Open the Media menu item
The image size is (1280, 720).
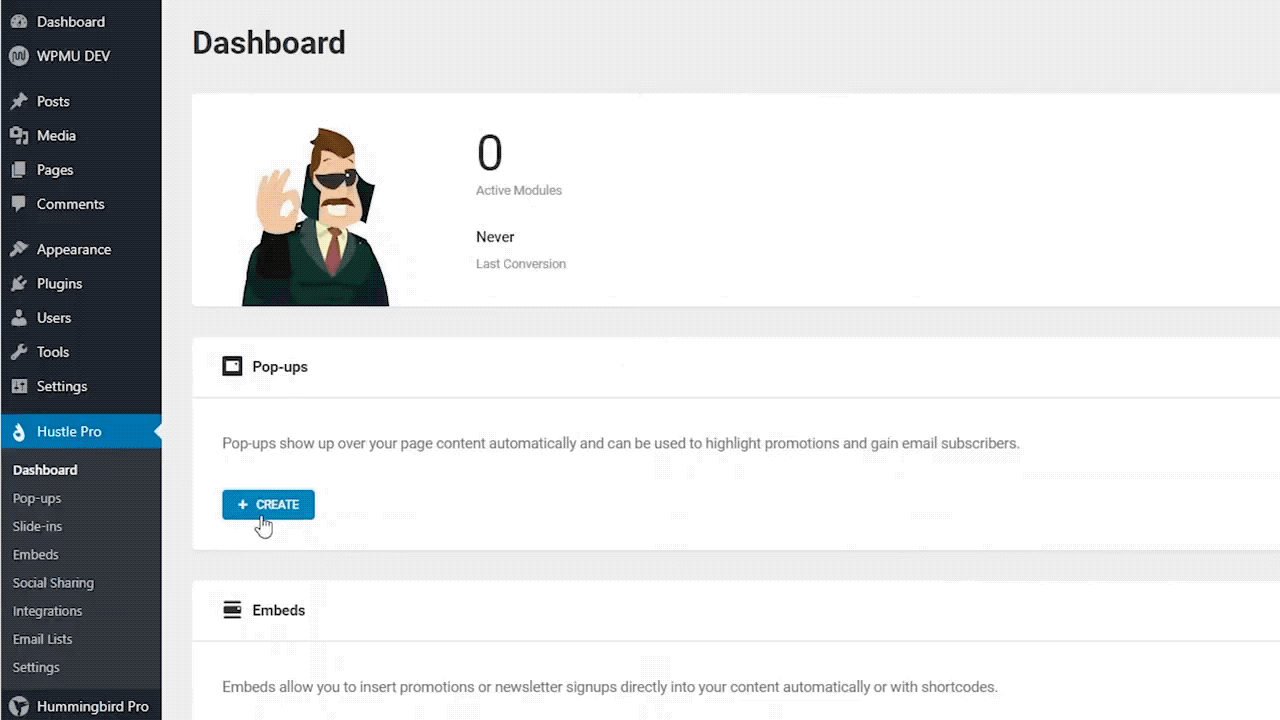click(x=80, y=135)
